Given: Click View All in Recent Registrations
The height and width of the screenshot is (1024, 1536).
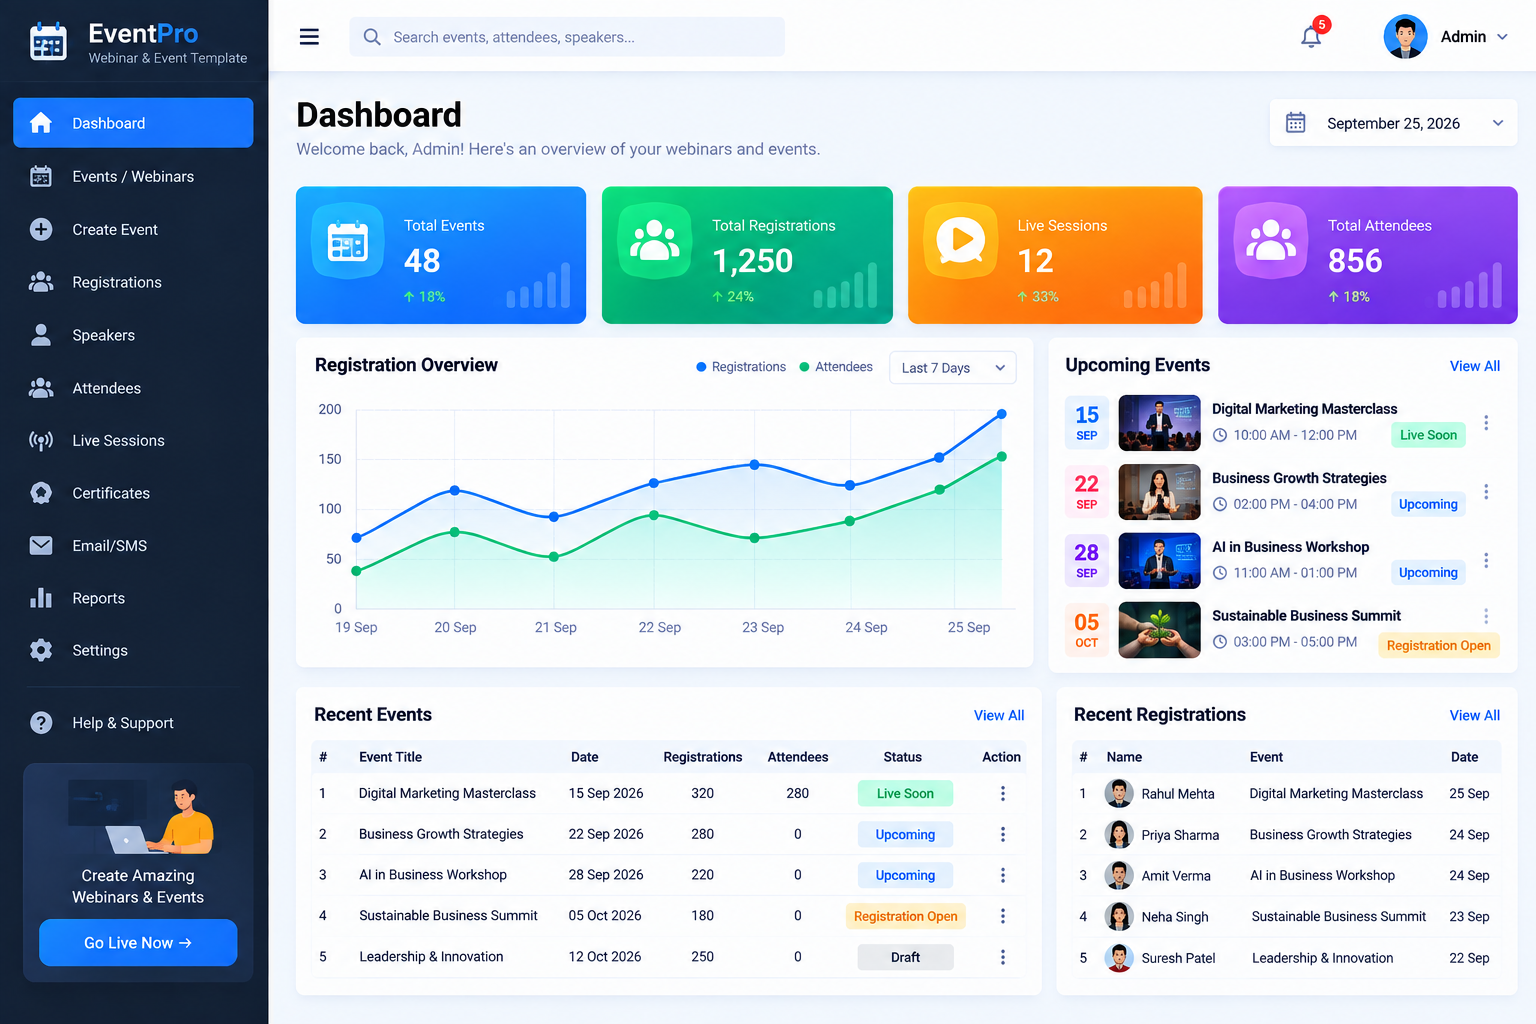Looking at the screenshot, I should click(x=1475, y=715).
